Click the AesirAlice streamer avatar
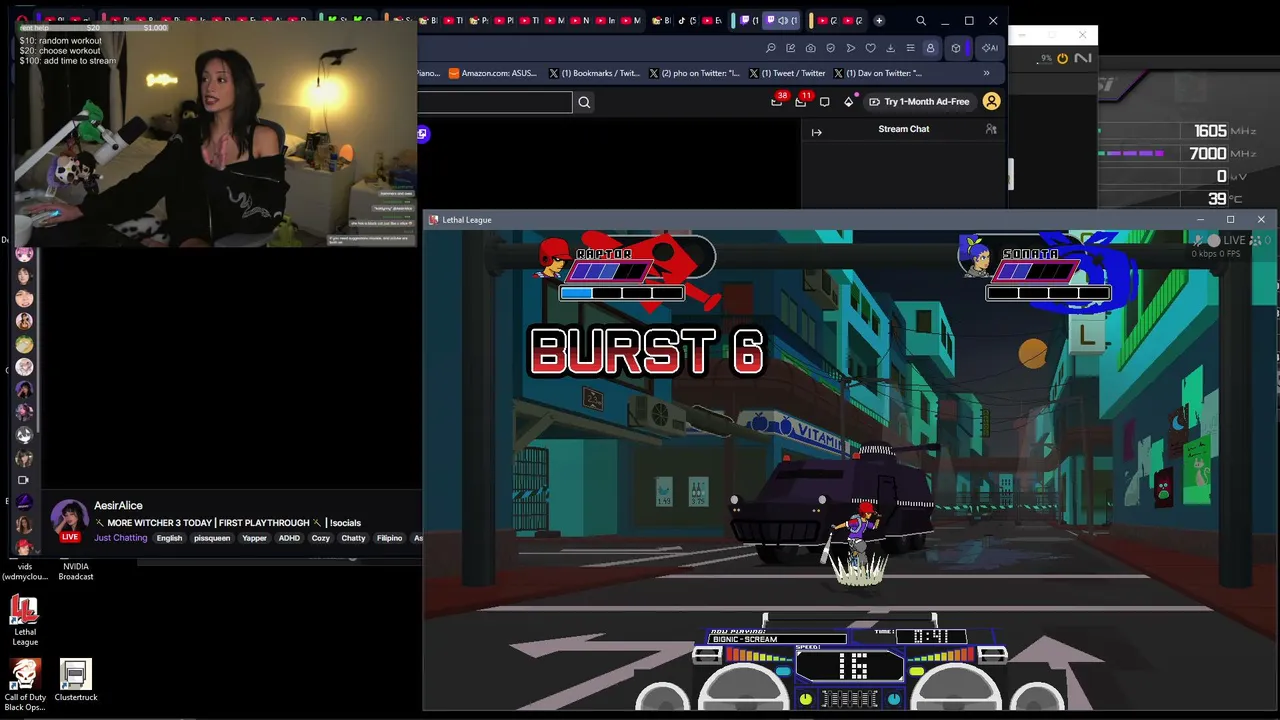Screen dimensions: 1280x720 (69, 520)
